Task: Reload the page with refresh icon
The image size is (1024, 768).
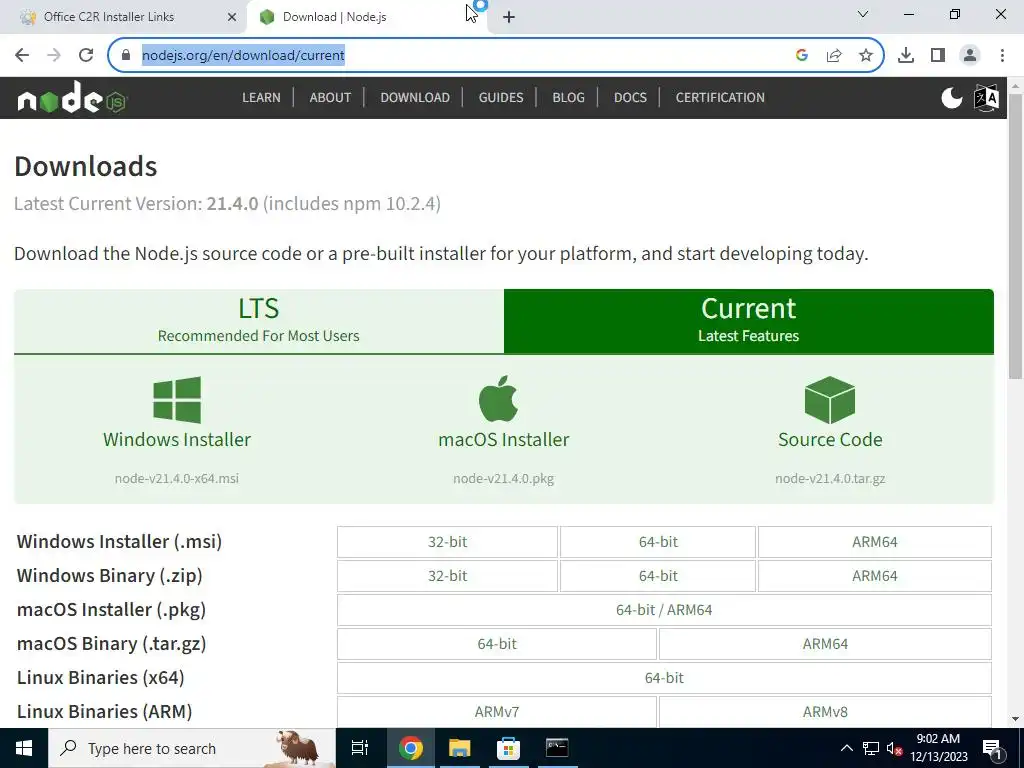Action: tap(86, 55)
